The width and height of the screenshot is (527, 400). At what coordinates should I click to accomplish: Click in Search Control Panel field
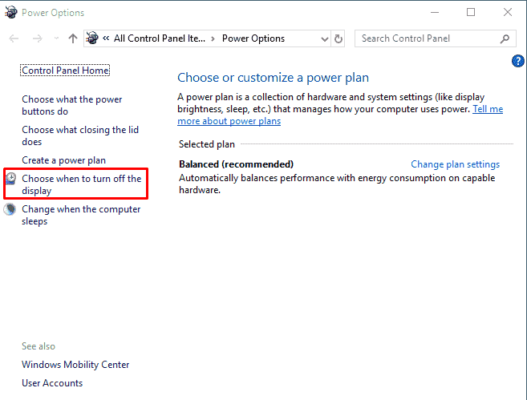pyautogui.click(x=428, y=39)
